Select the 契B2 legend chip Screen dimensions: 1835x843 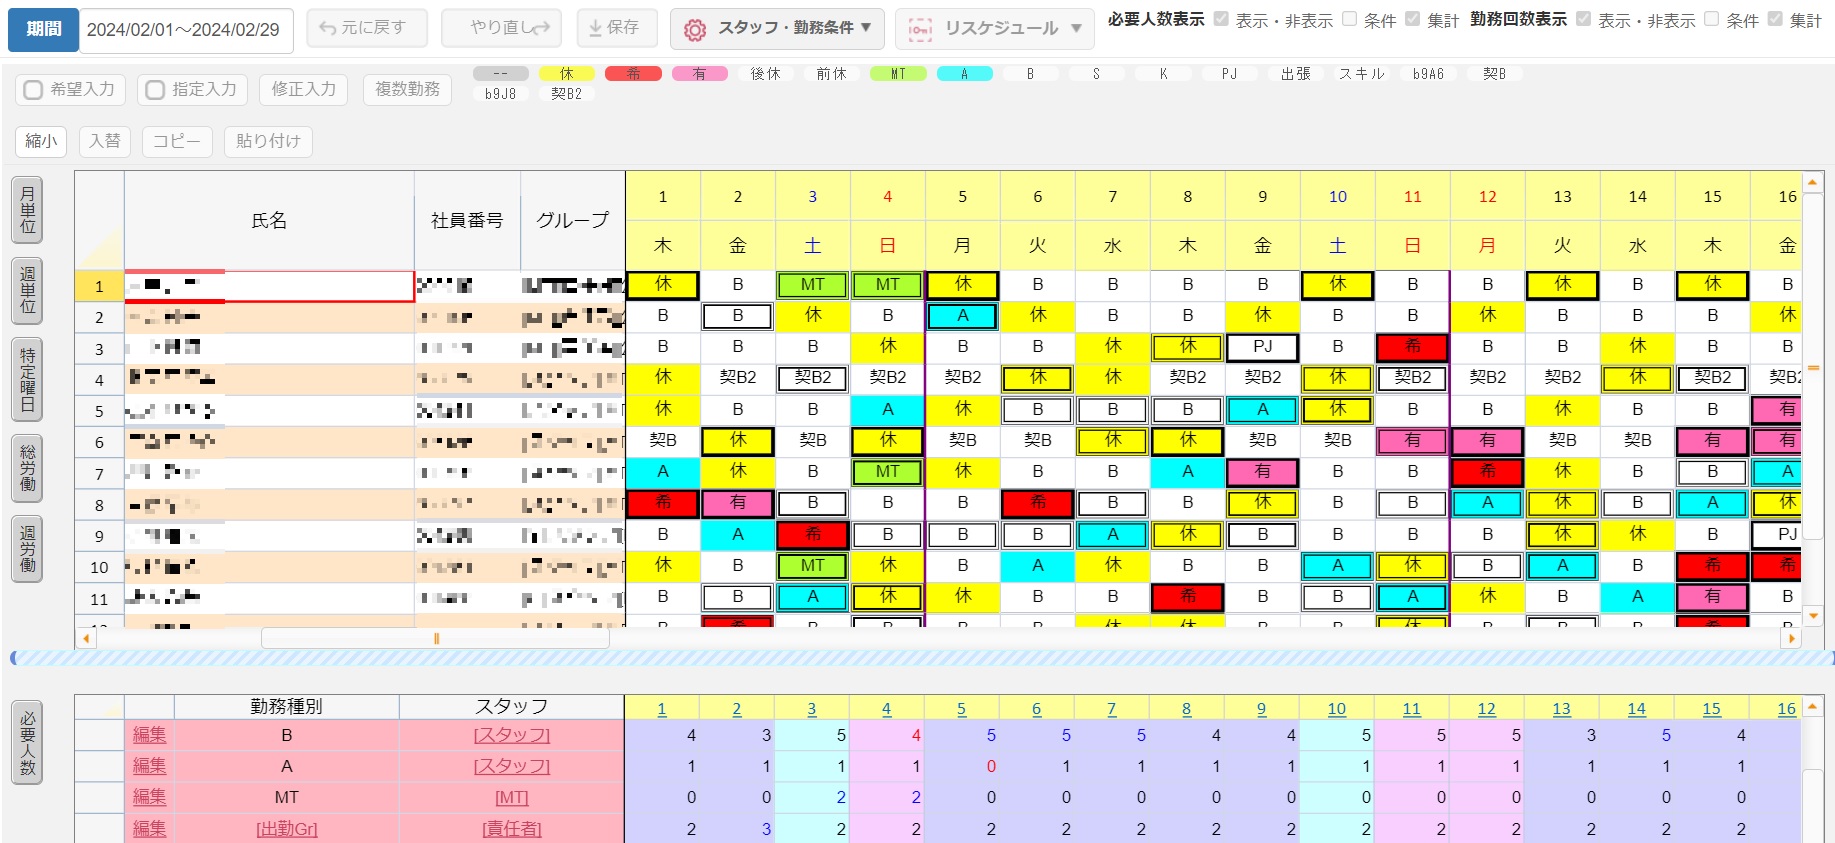(567, 94)
